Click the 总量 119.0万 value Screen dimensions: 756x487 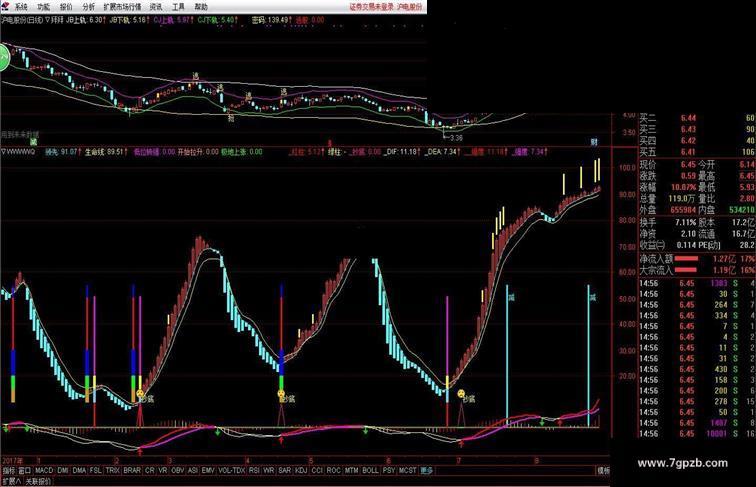(x=681, y=198)
